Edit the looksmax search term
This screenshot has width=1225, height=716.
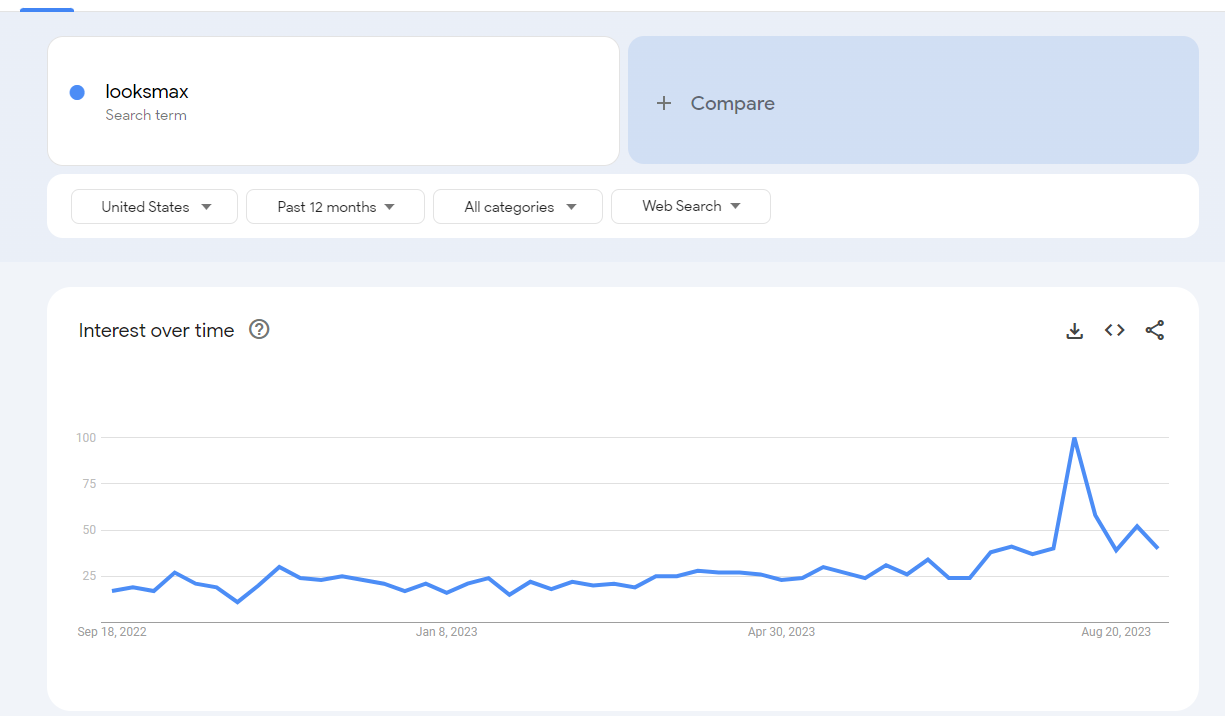333,101
